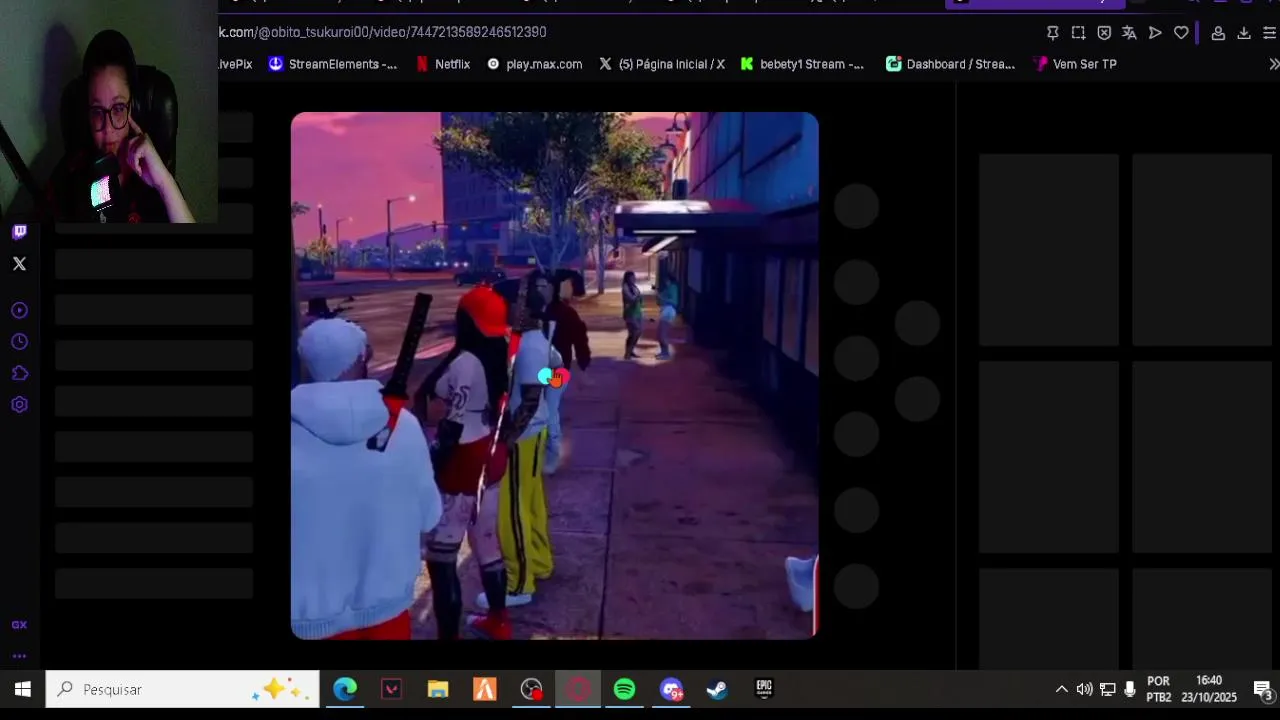1280x720 pixels.
Task: Open the Página Inicial / X bookmark
Action: pos(662,64)
